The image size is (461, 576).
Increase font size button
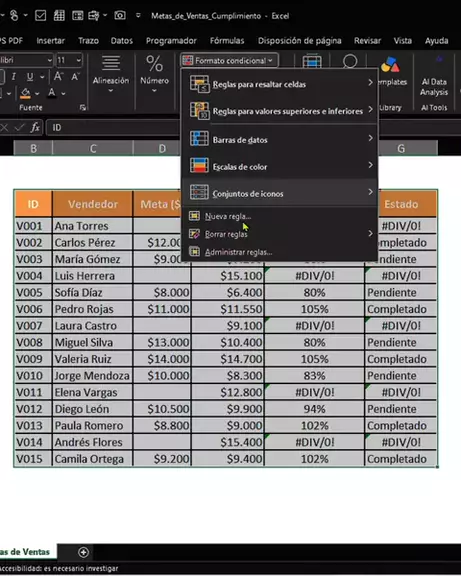point(58,76)
